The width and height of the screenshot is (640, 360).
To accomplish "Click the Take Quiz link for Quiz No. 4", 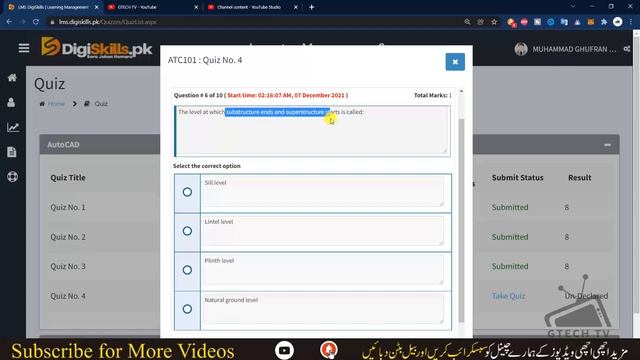I will [x=508, y=296].
